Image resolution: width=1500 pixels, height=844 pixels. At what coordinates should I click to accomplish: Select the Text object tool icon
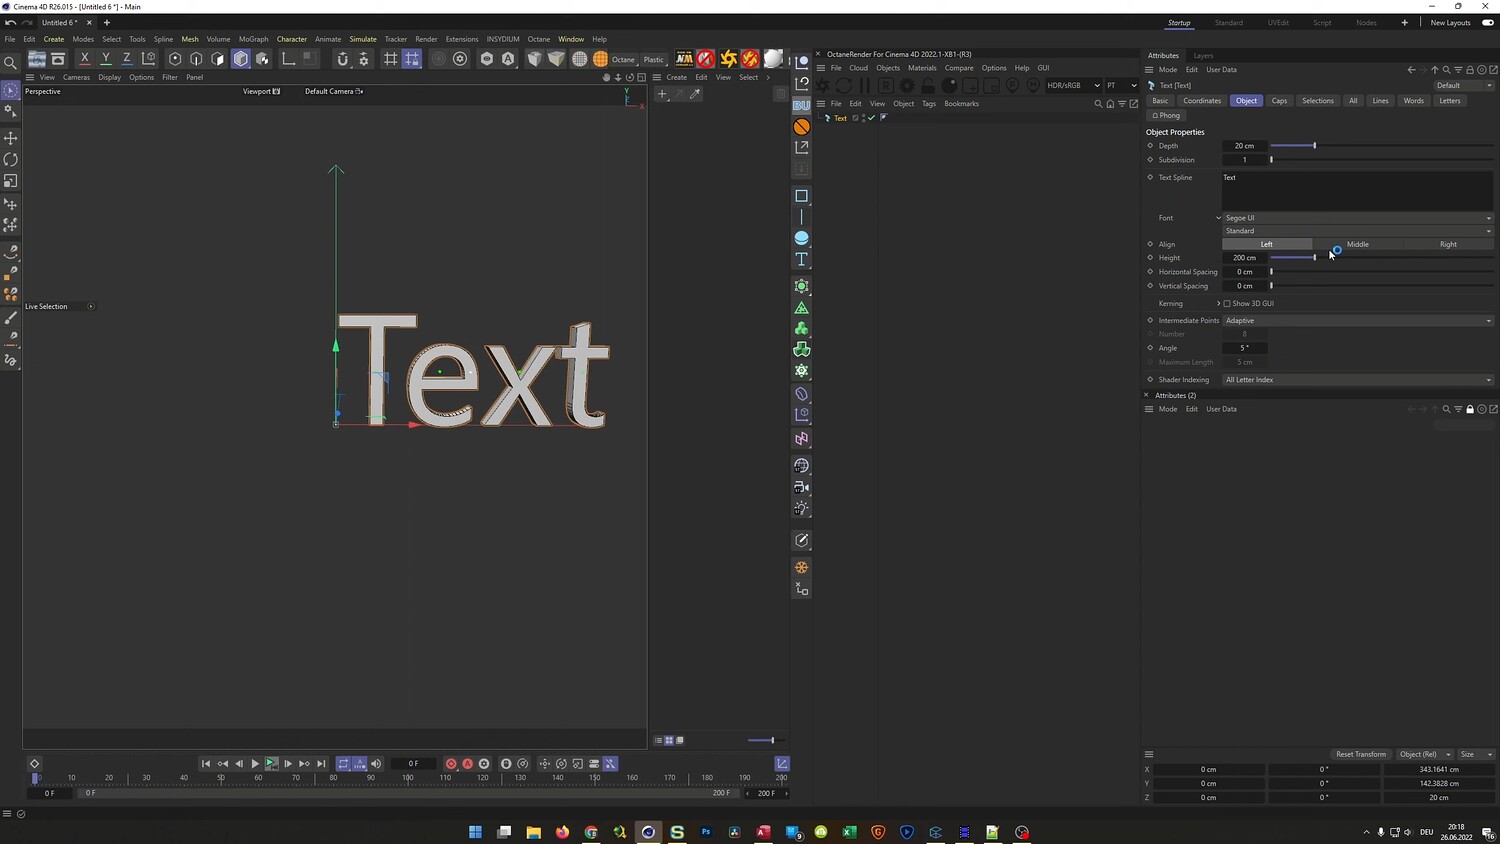pos(801,260)
